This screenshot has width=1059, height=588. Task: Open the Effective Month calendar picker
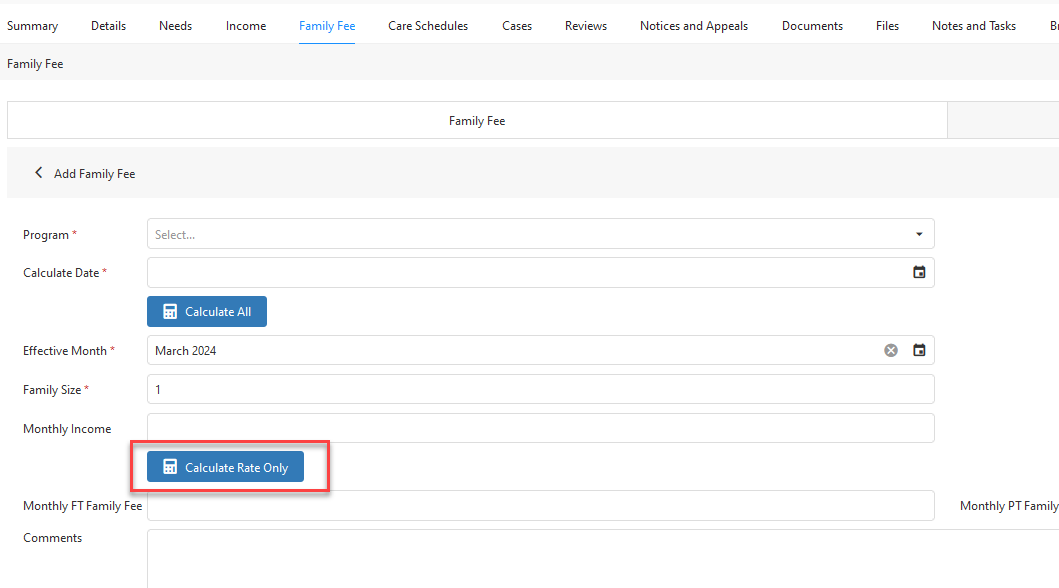click(x=919, y=350)
